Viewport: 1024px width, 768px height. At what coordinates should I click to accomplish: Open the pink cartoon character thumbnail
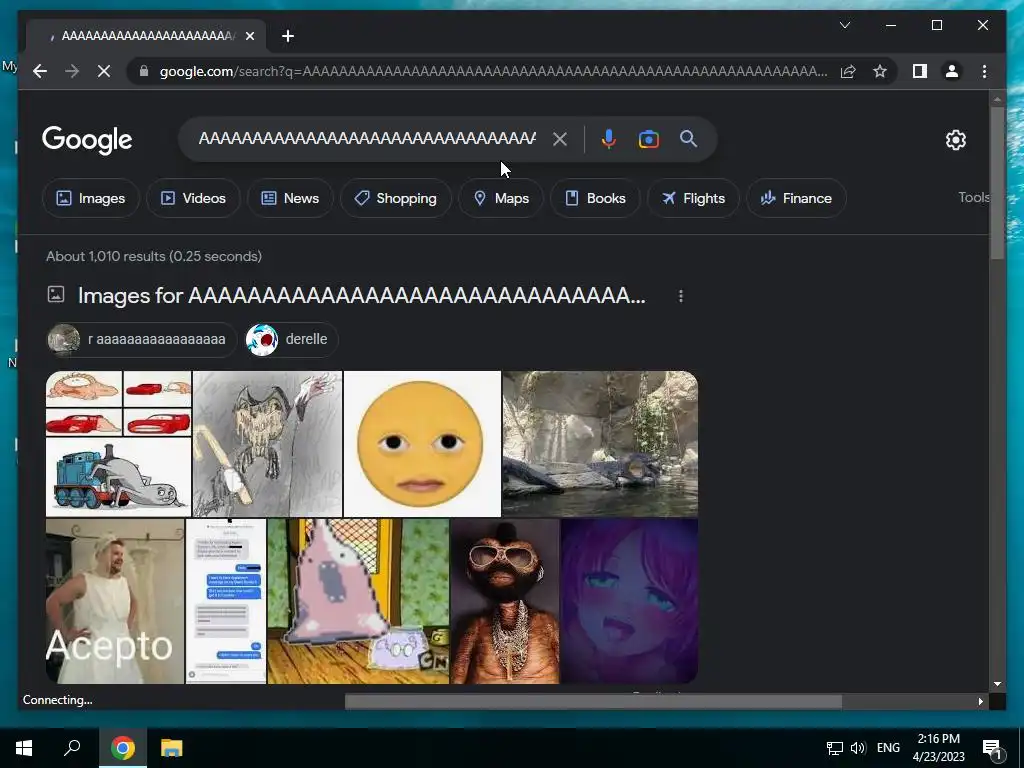(x=358, y=601)
